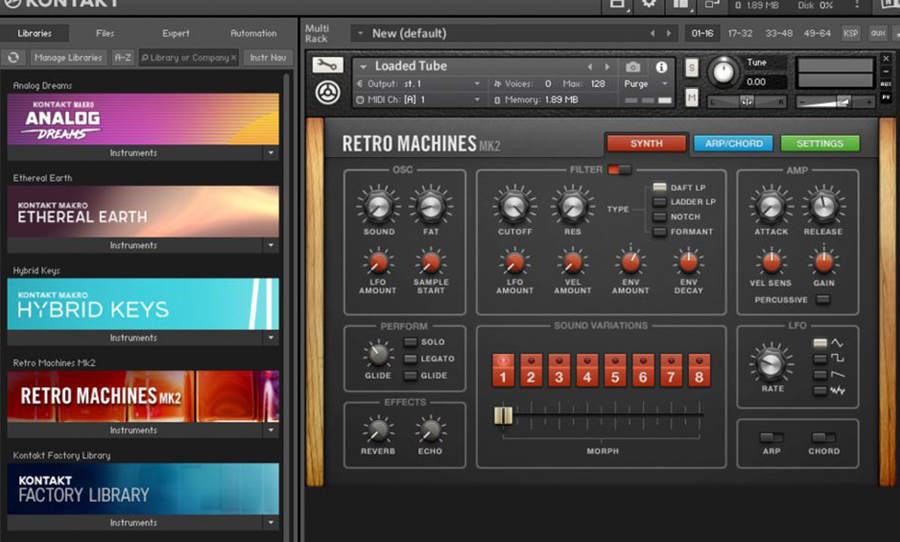Click the KSP script button in the rack header
Image resolution: width=900 pixels, height=542 pixels.
click(850, 33)
